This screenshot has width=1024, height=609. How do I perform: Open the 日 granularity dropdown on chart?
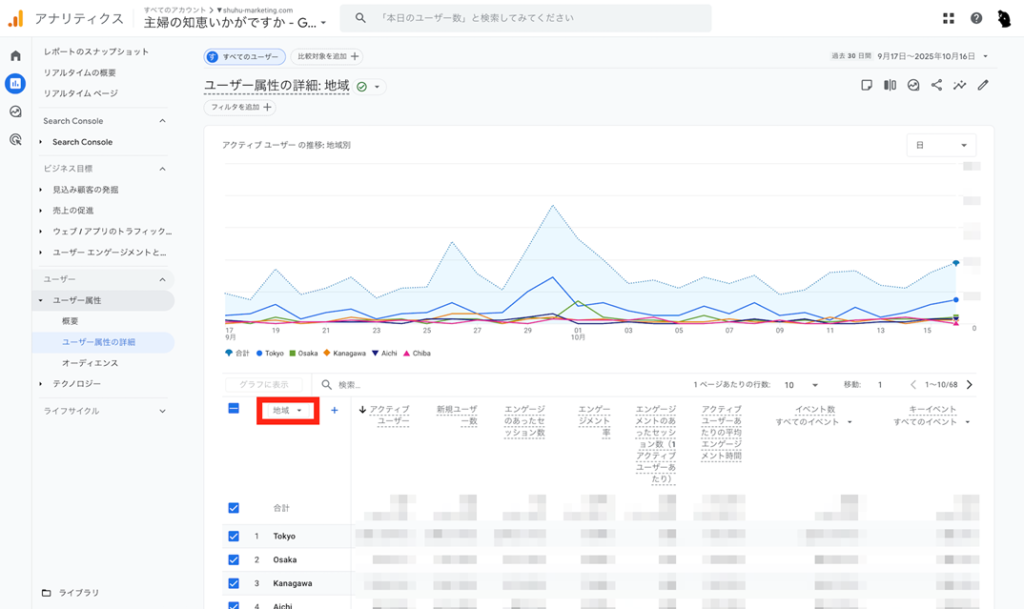coord(940,145)
